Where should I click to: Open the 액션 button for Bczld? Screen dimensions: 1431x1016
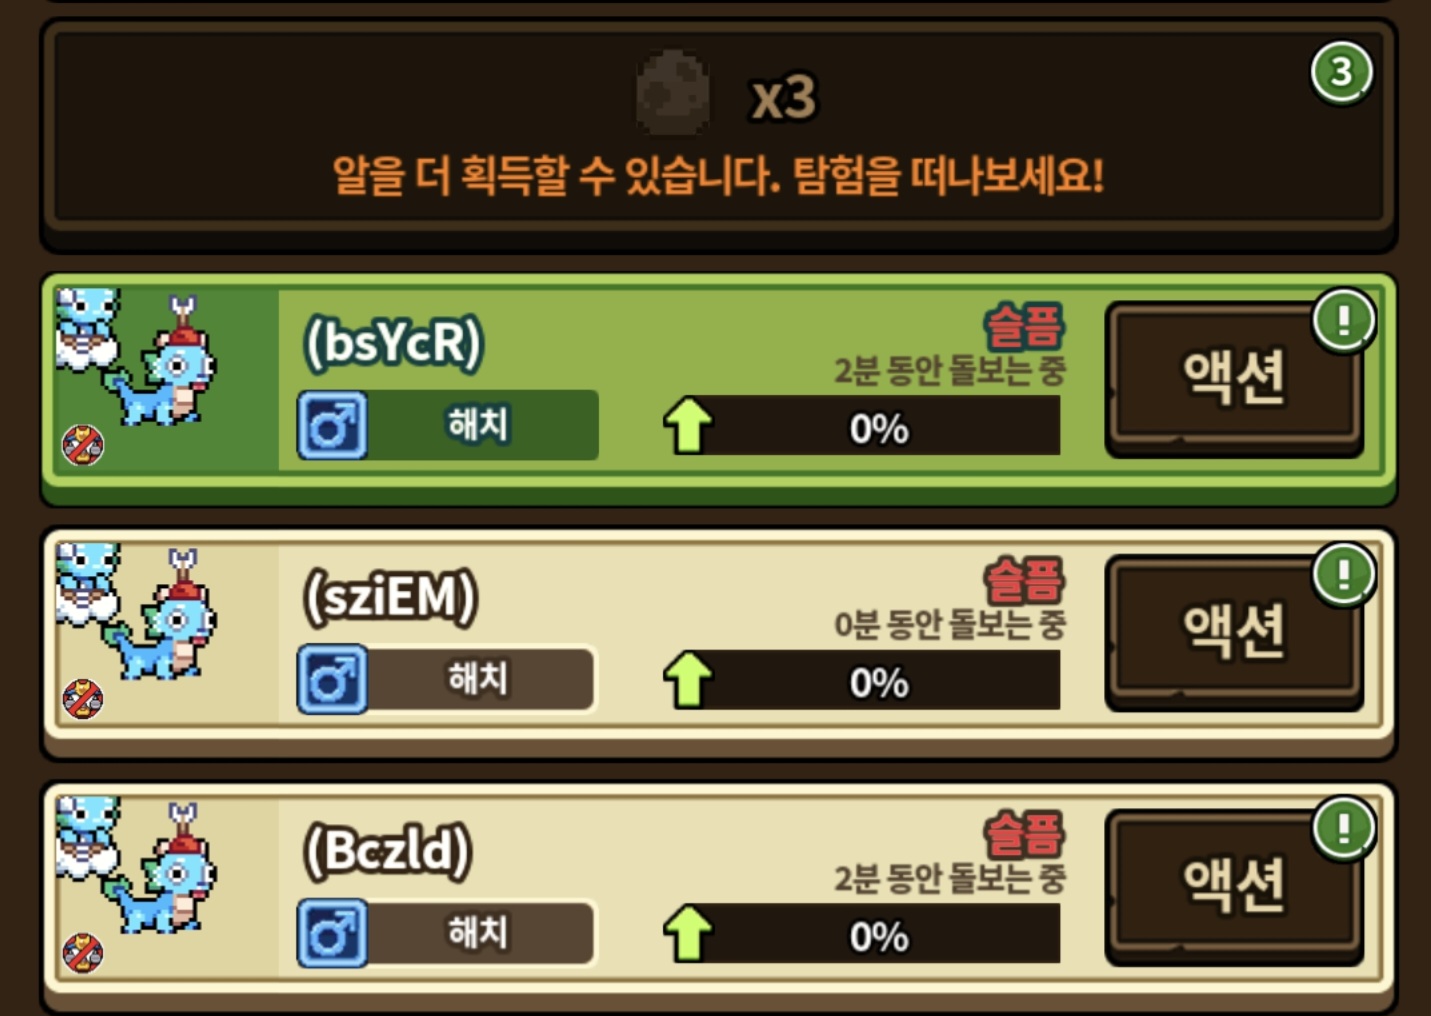(1234, 888)
